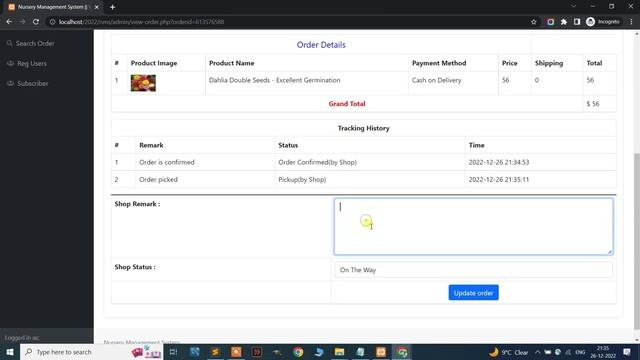Click the page vertical scrollbar
Image resolution: width=640 pixels, height=360 pixels.
[636, 241]
